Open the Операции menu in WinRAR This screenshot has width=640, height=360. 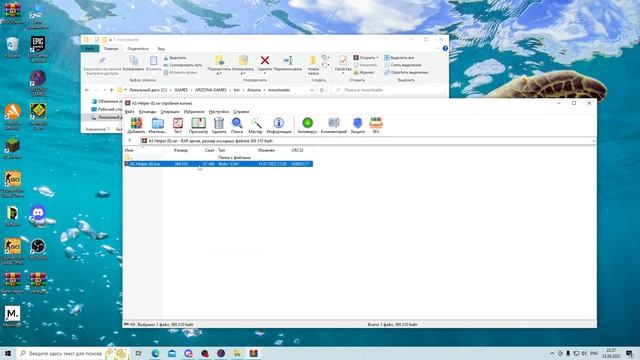(170, 112)
